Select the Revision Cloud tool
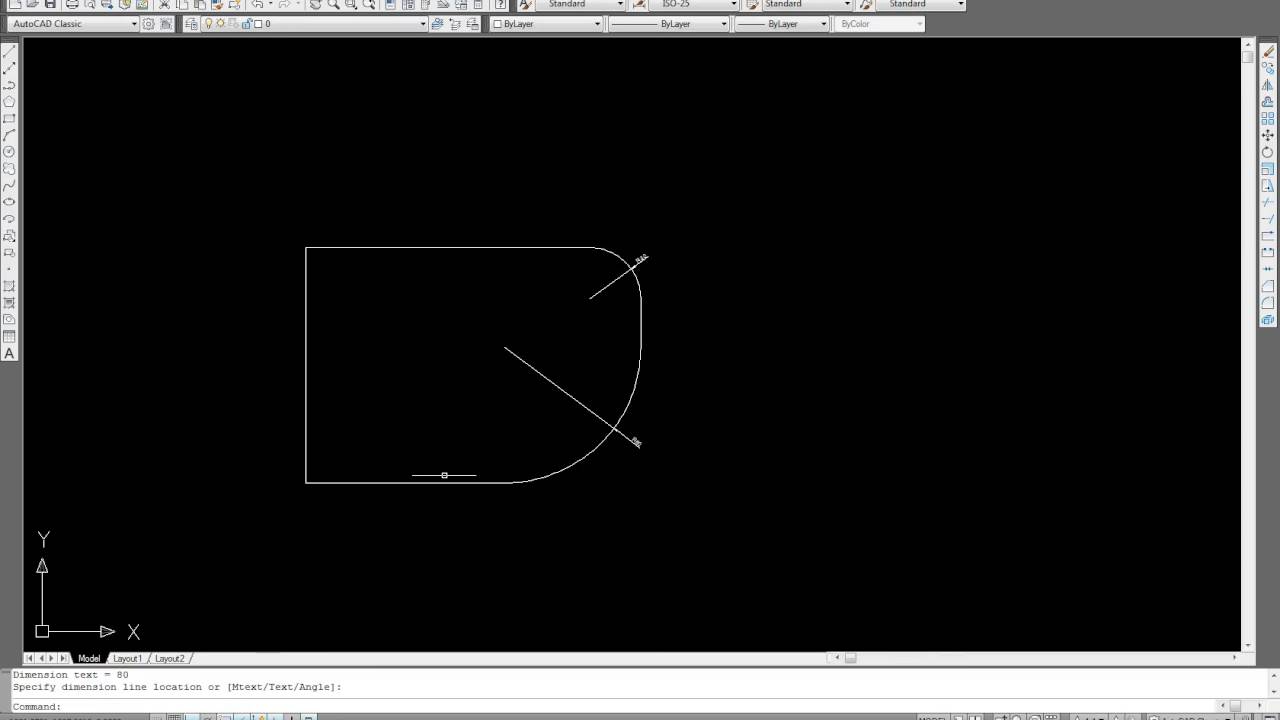Image resolution: width=1280 pixels, height=720 pixels. coord(9,169)
